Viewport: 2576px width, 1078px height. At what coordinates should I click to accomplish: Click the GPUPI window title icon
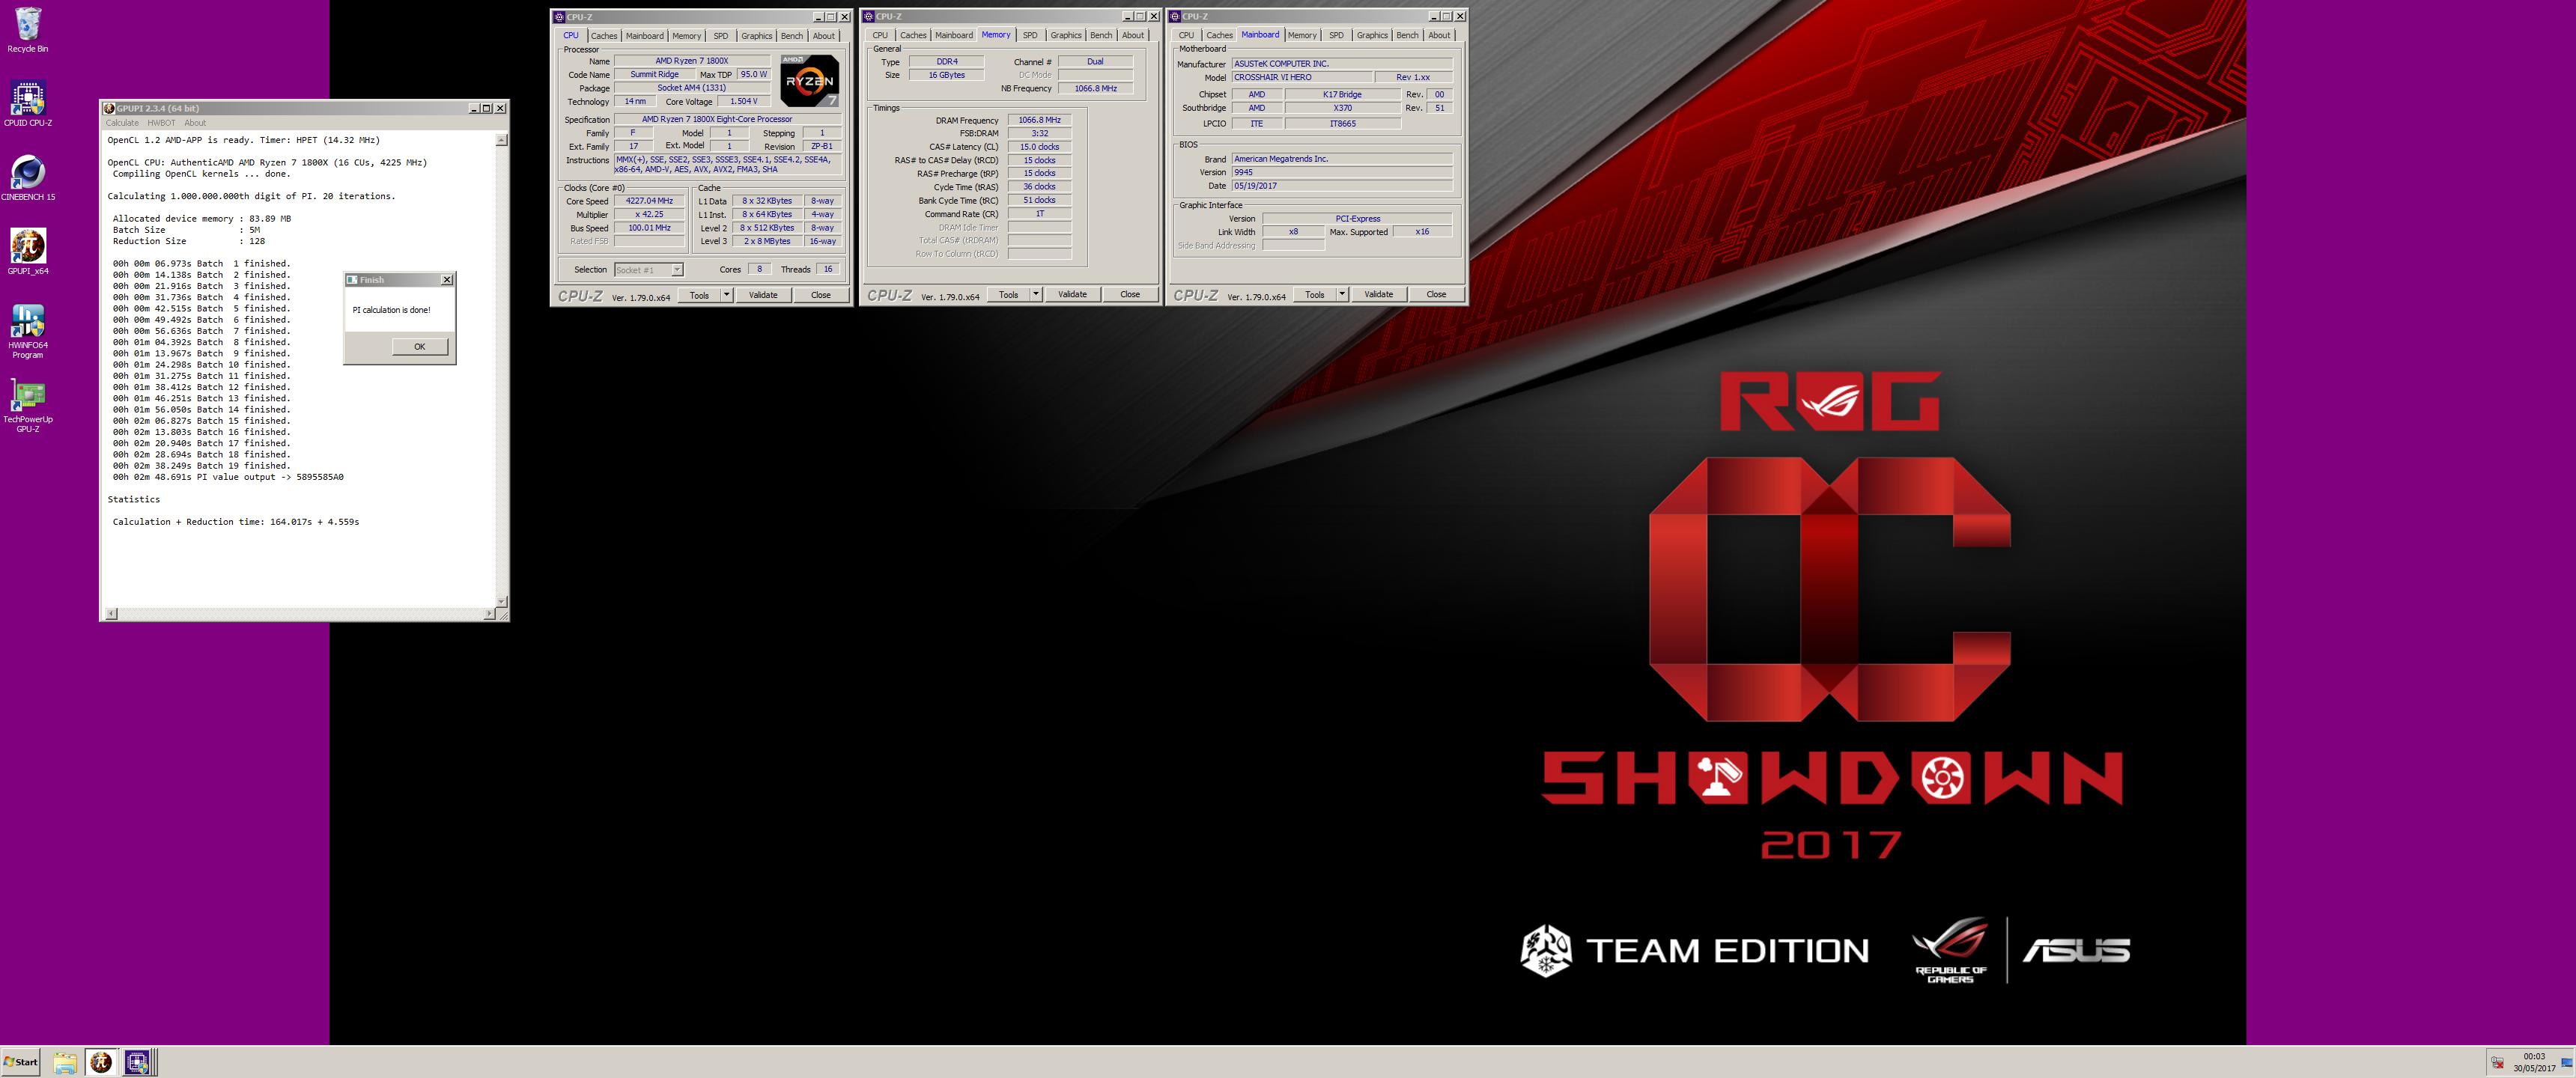110,108
